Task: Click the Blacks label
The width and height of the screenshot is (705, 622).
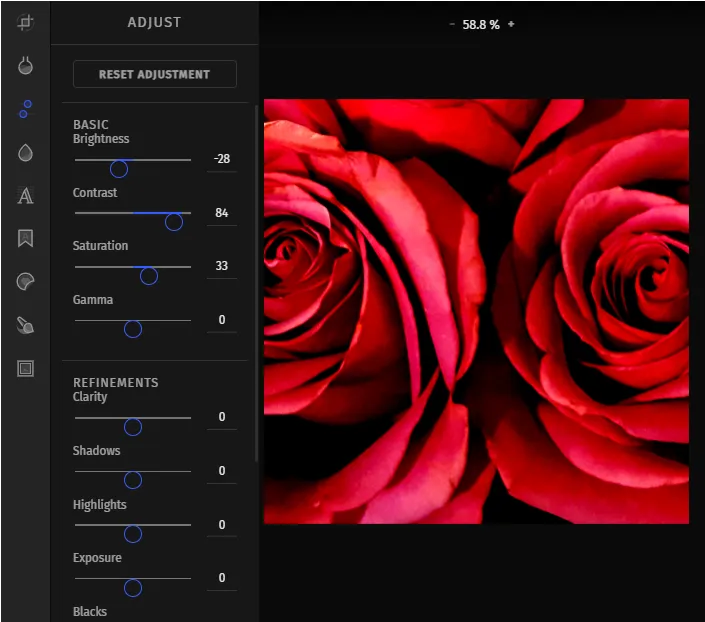Action: click(x=90, y=612)
